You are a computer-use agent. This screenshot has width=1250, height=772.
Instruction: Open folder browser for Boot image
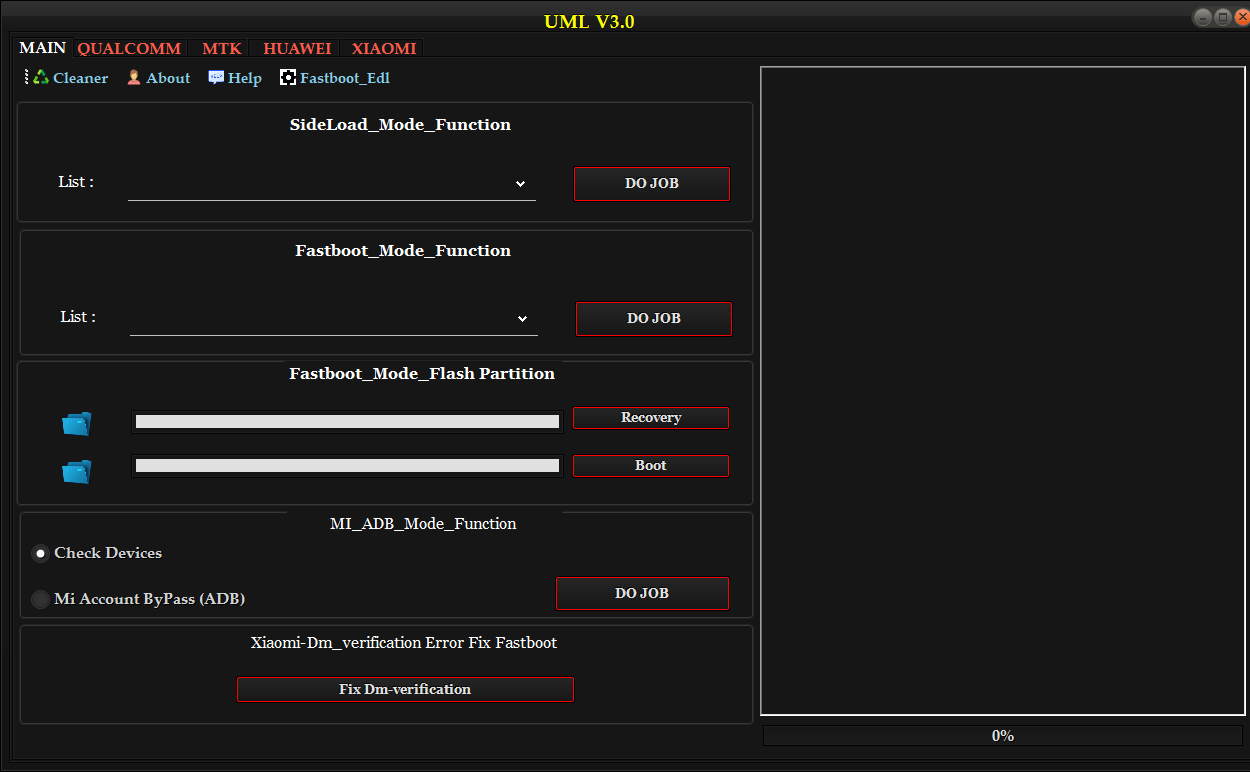pos(77,470)
